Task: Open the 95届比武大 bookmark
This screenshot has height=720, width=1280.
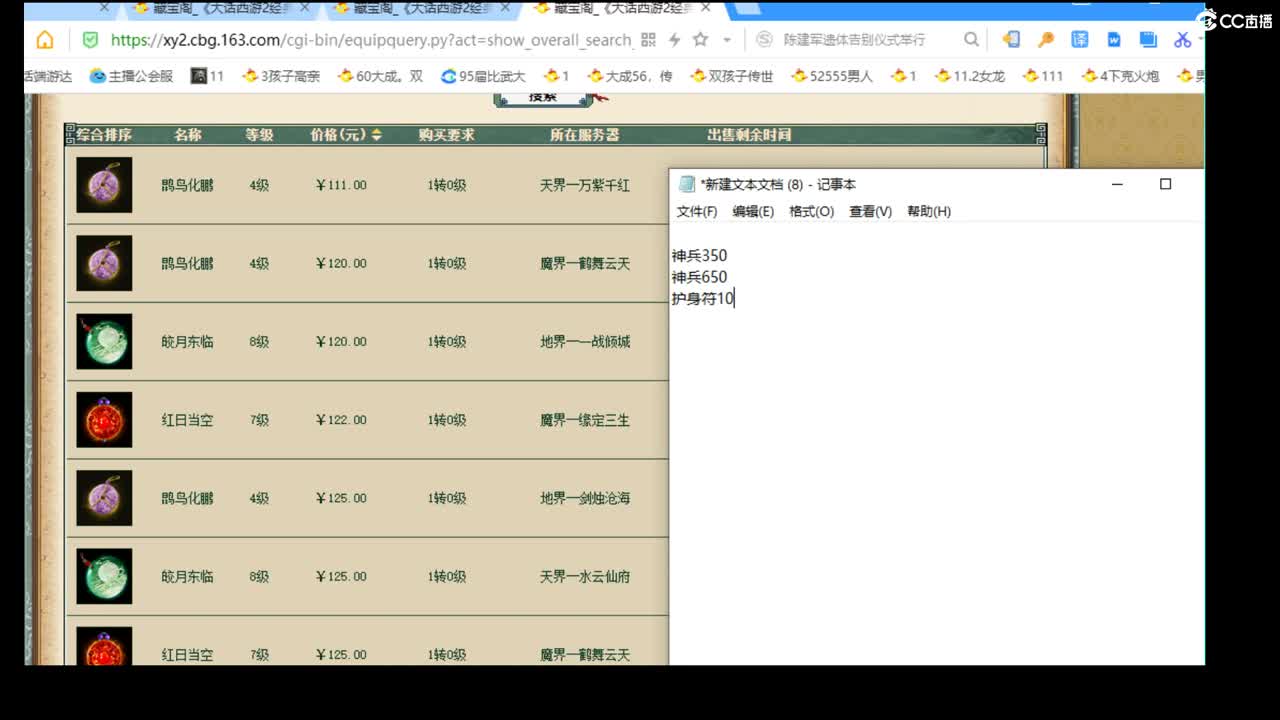Action: tap(483, 76)
